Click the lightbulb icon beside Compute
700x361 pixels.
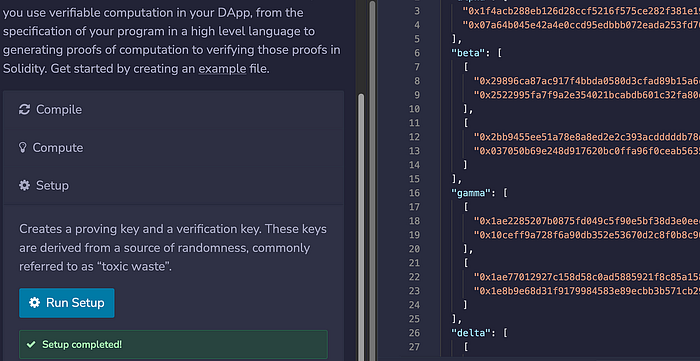pos(23,148)
